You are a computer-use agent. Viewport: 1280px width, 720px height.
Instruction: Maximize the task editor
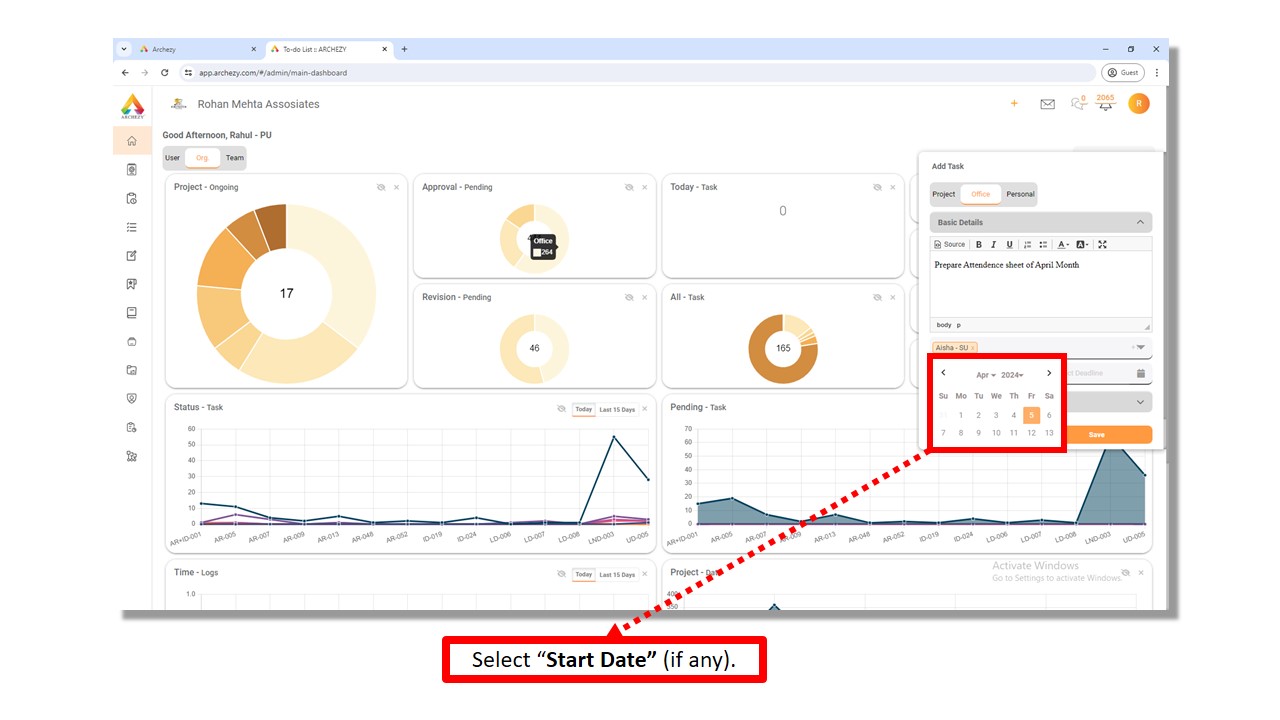(1102, 244)
